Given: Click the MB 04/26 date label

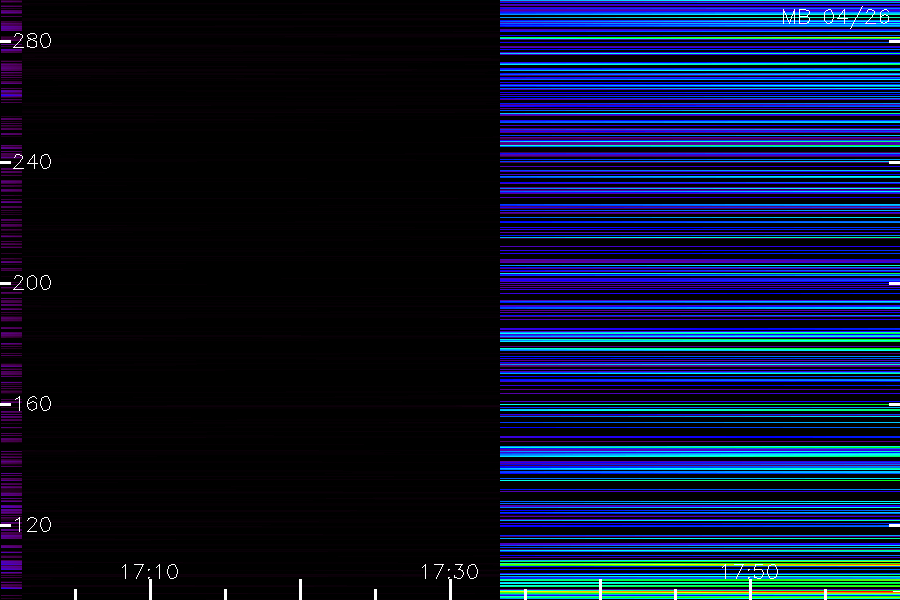Looking at the screenshot, I should [x=836, y=17].
